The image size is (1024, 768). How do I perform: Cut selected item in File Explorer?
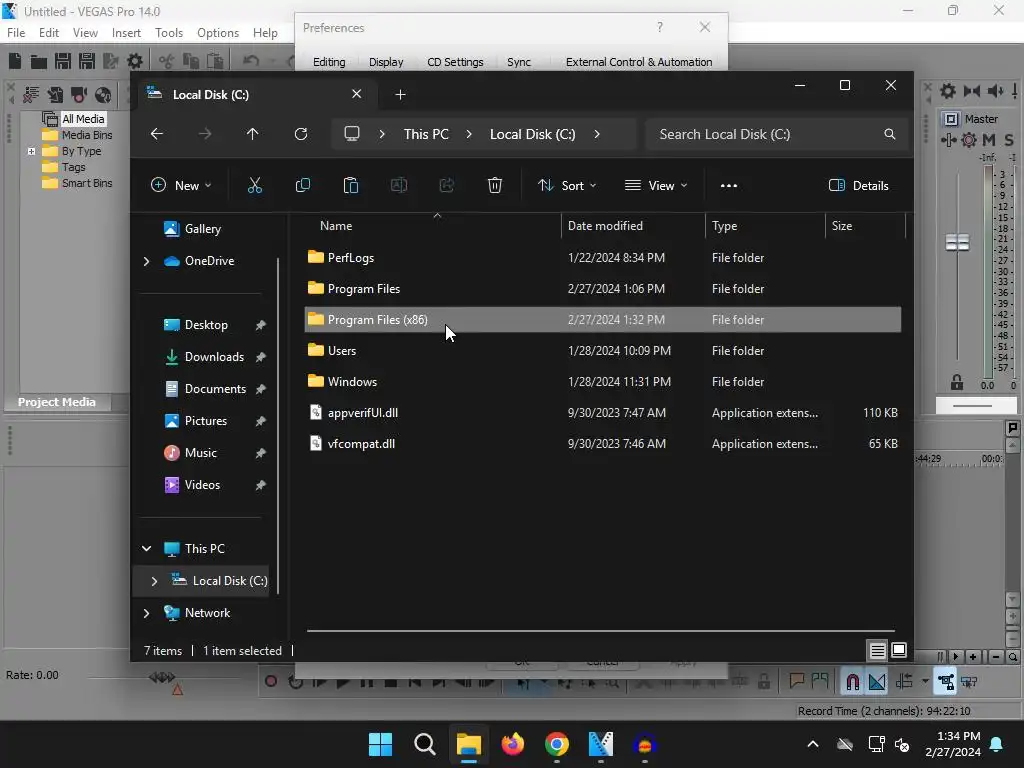[255, 185]
